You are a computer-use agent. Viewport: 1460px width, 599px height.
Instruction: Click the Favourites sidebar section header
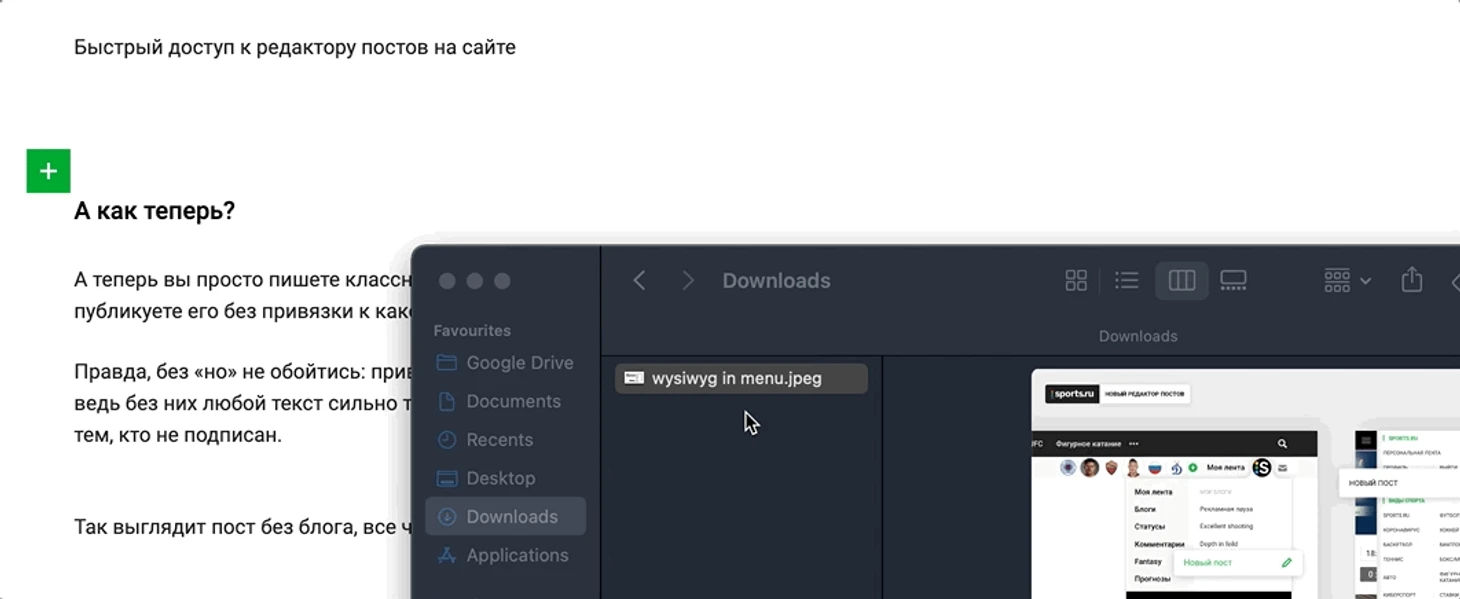point(472,330)
